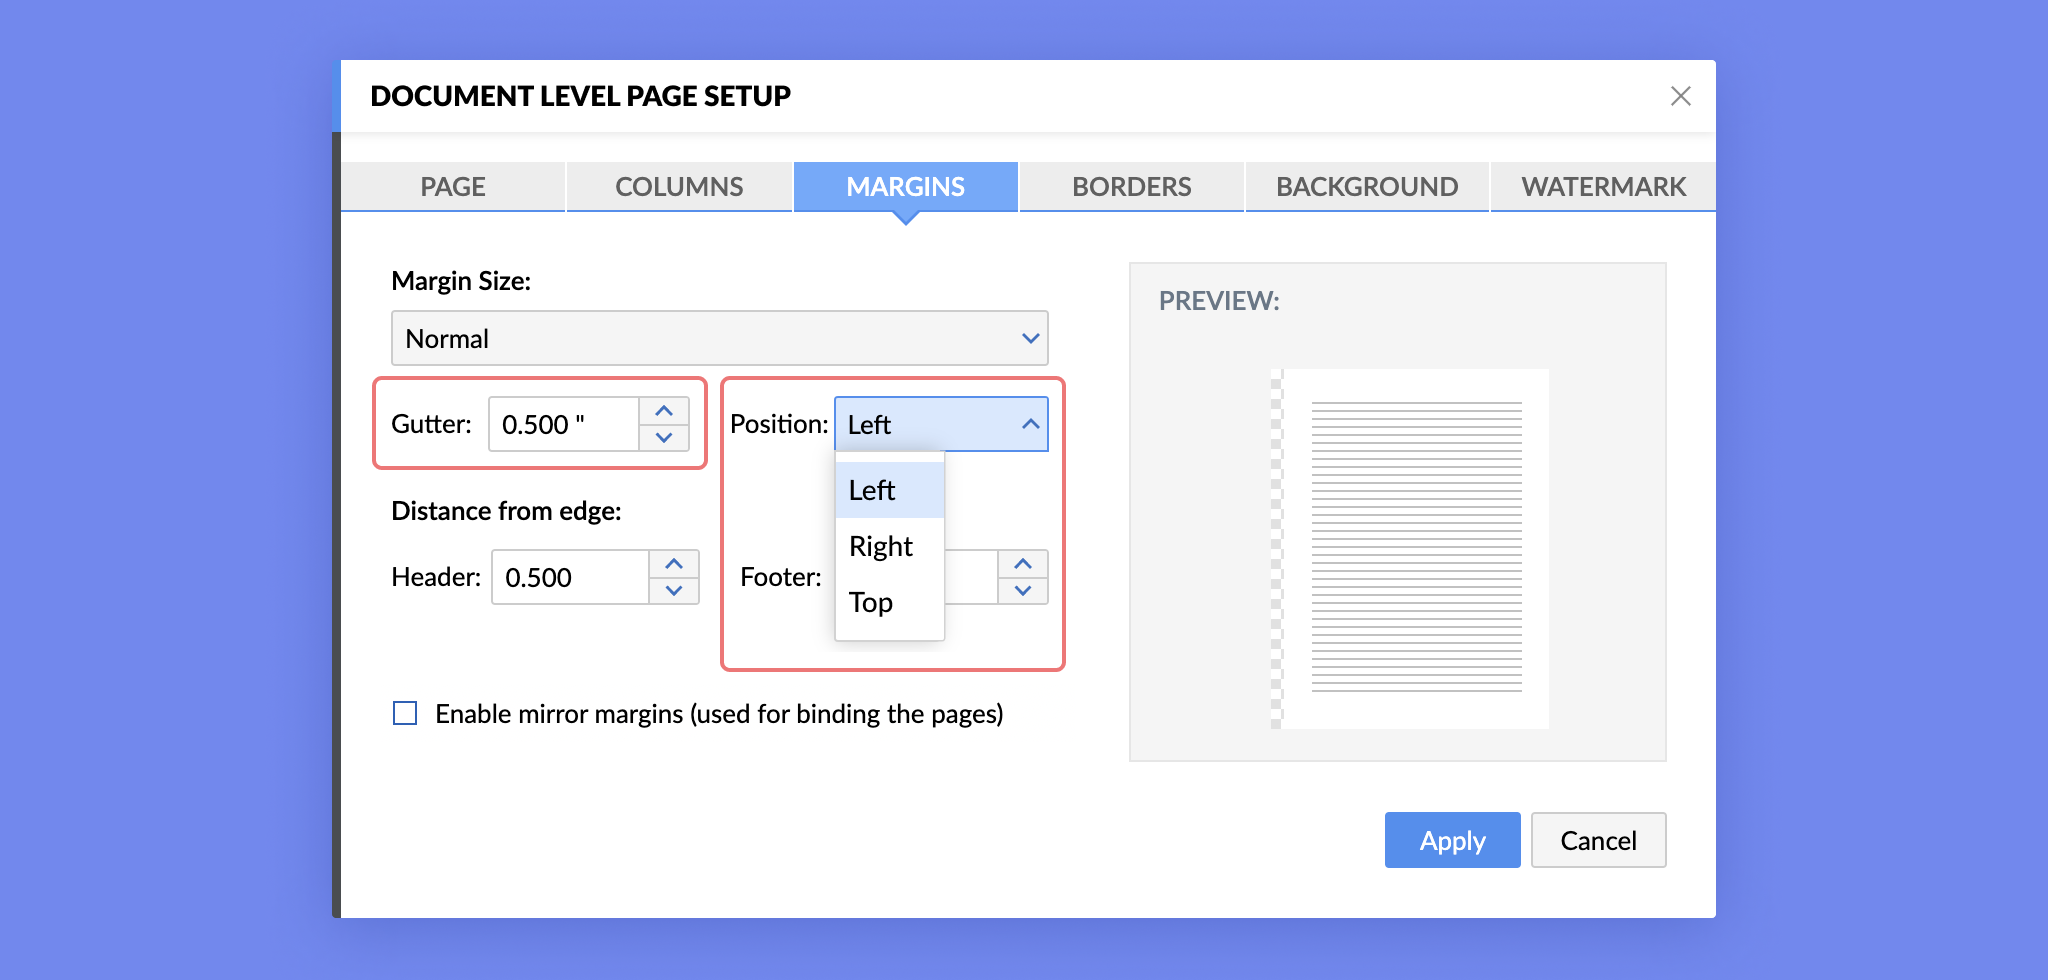Open the Margin Size dropdown showing Normal

click(719, 338)
